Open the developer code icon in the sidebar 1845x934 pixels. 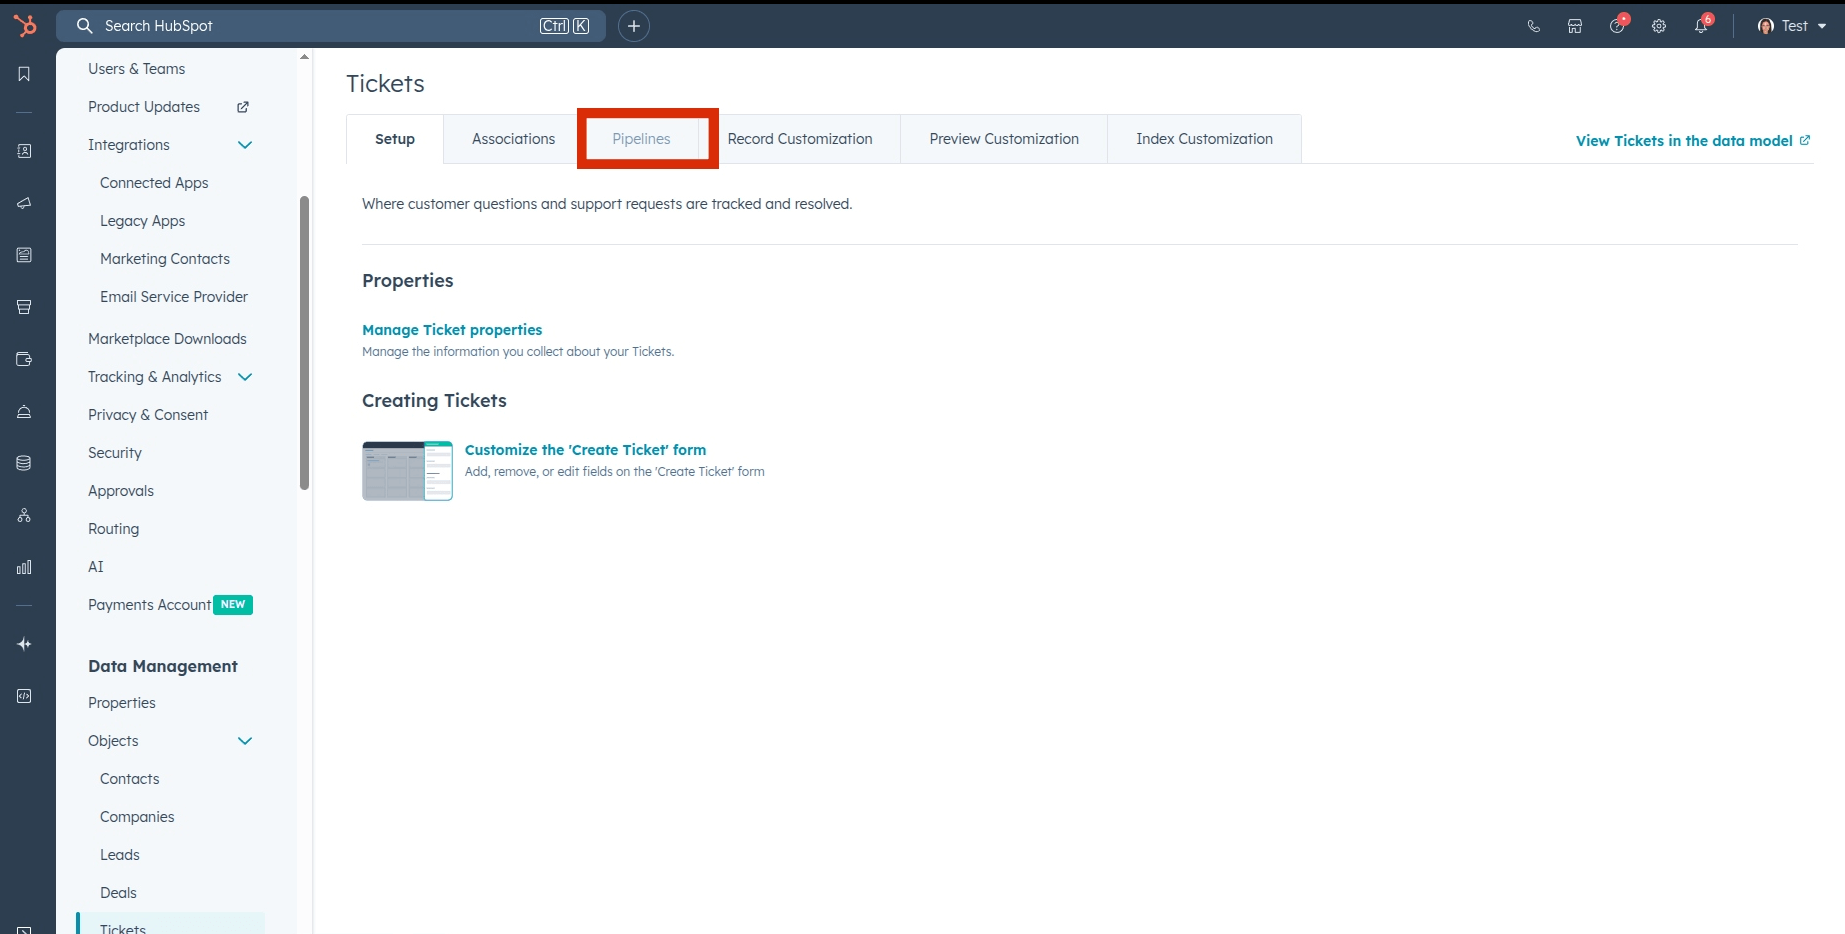coord(23,696)
